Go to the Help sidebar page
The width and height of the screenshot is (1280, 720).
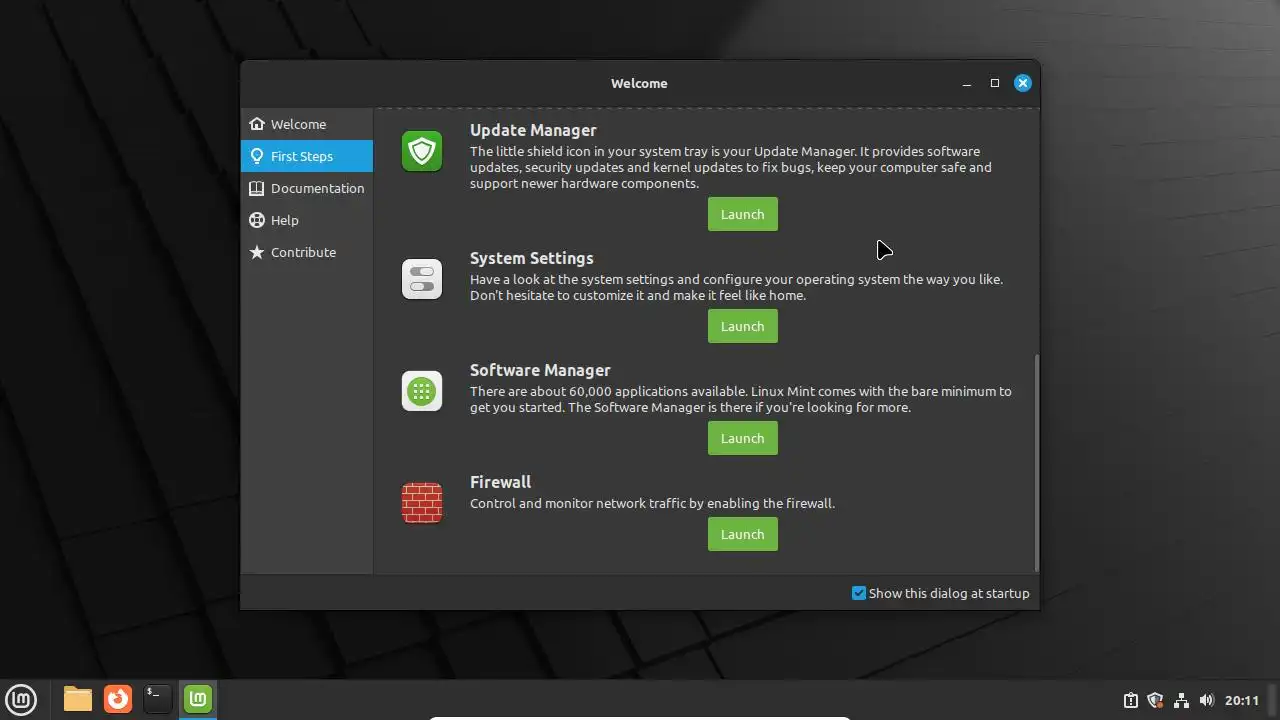pos(307,220)
